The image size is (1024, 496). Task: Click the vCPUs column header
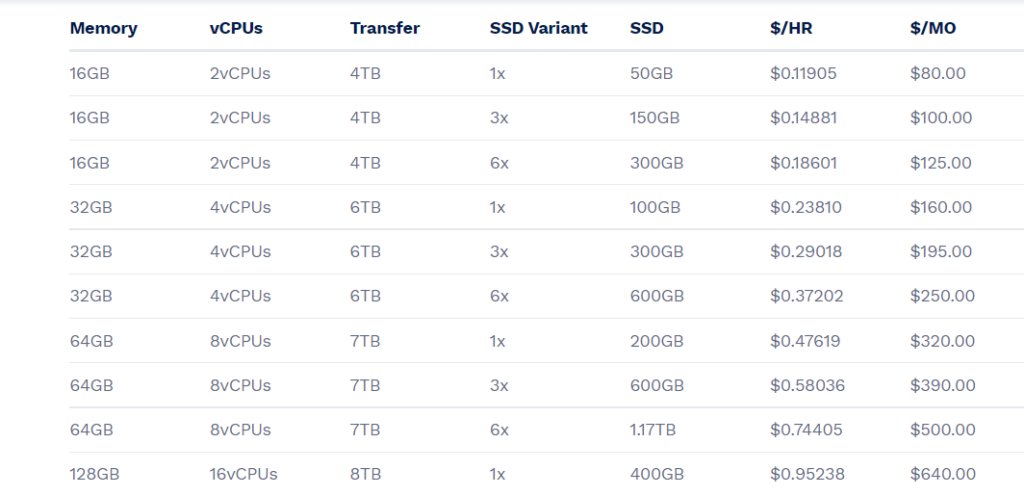pos(236,29)
